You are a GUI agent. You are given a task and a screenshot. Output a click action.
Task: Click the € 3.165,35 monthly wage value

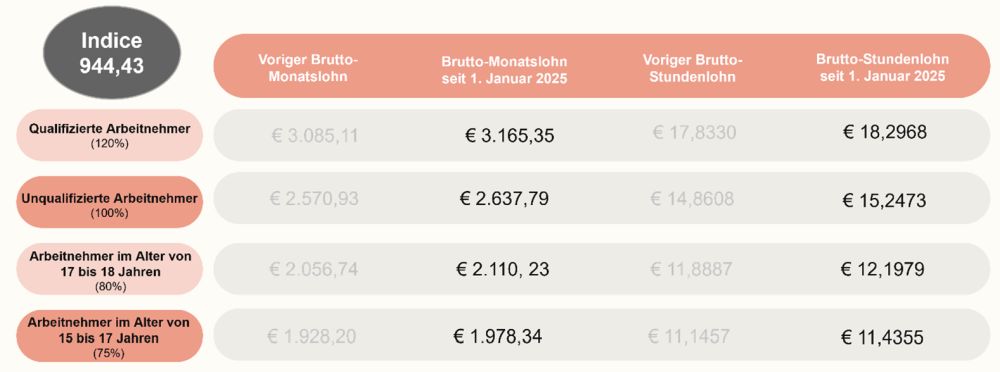pos(510,136)
